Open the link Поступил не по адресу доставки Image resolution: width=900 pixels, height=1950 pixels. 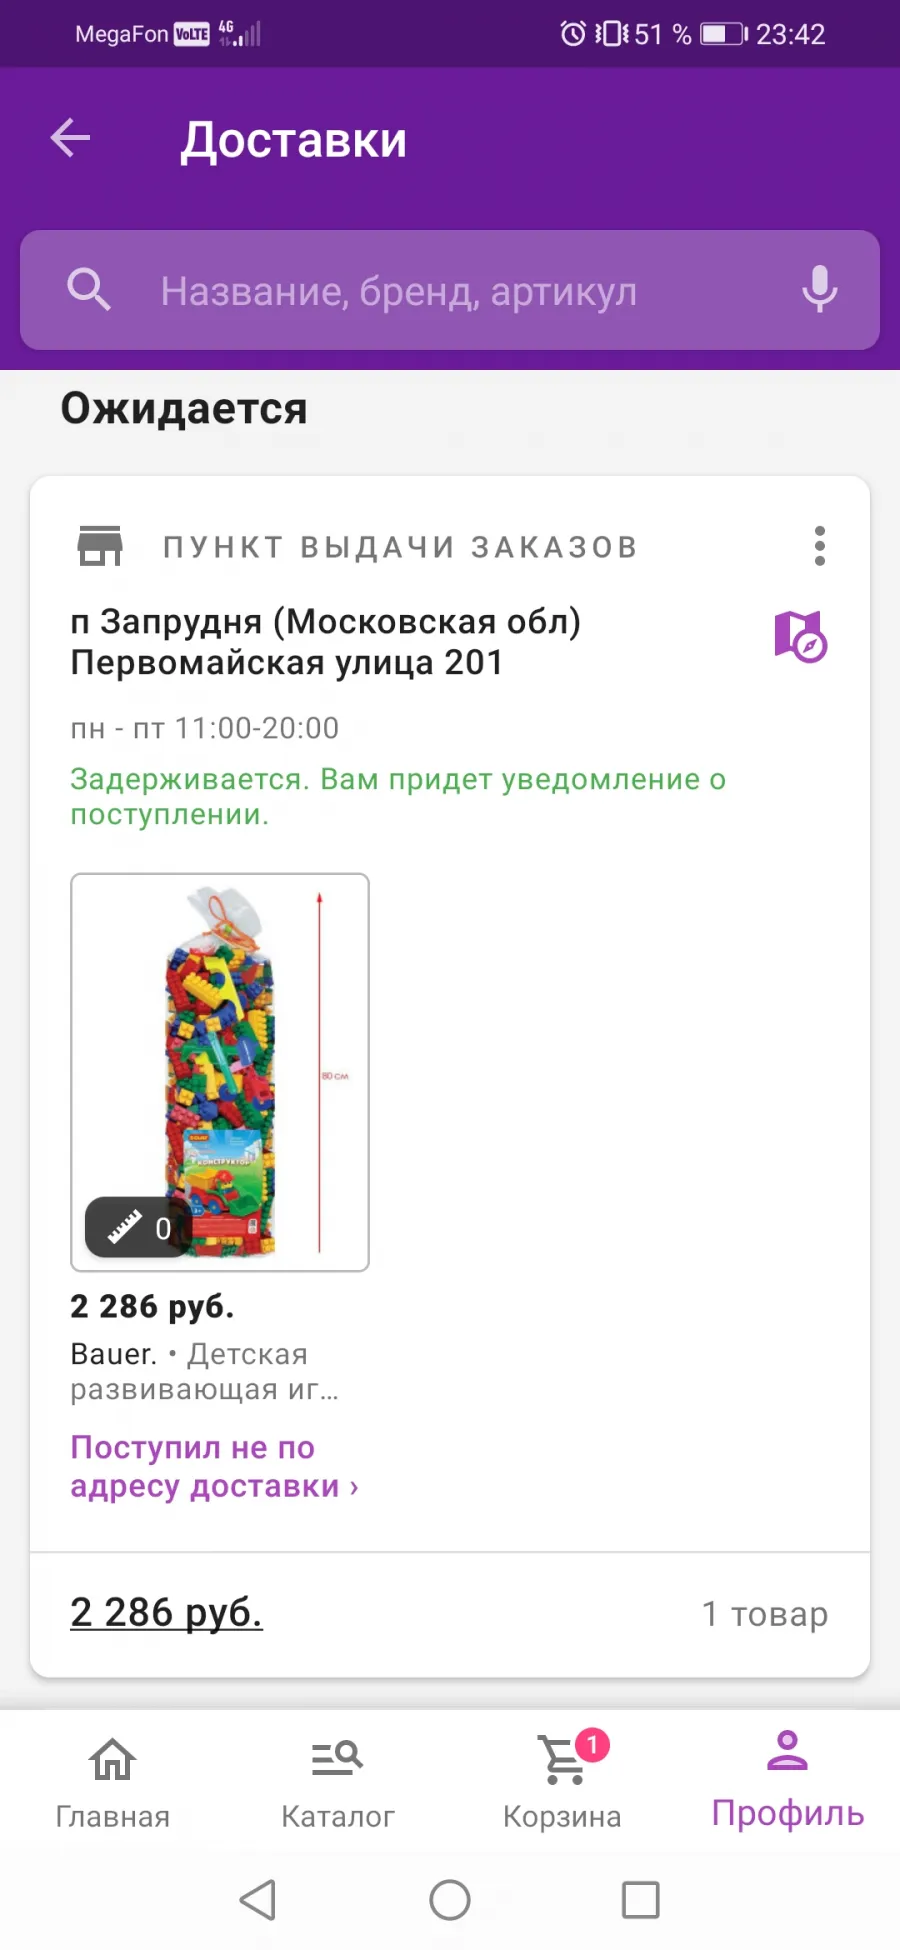[214, 1467]
